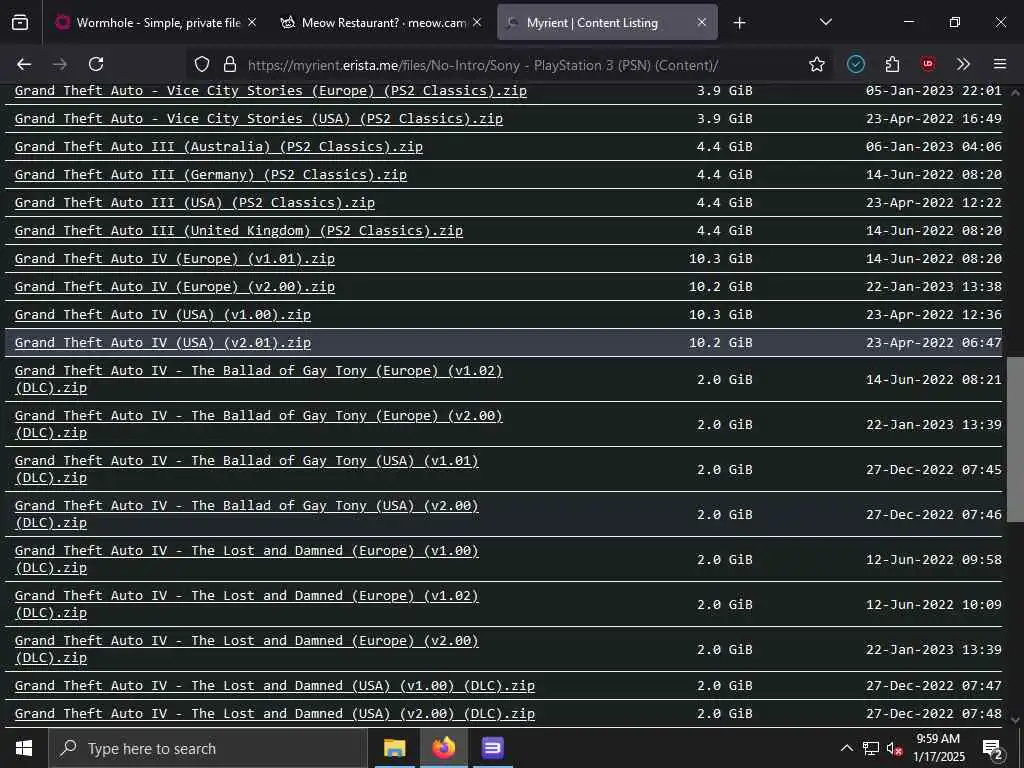The image size is (1024, 768).
Task: Click the page vertical scrollbar thumb
Action: click(x=1015, y=440)
